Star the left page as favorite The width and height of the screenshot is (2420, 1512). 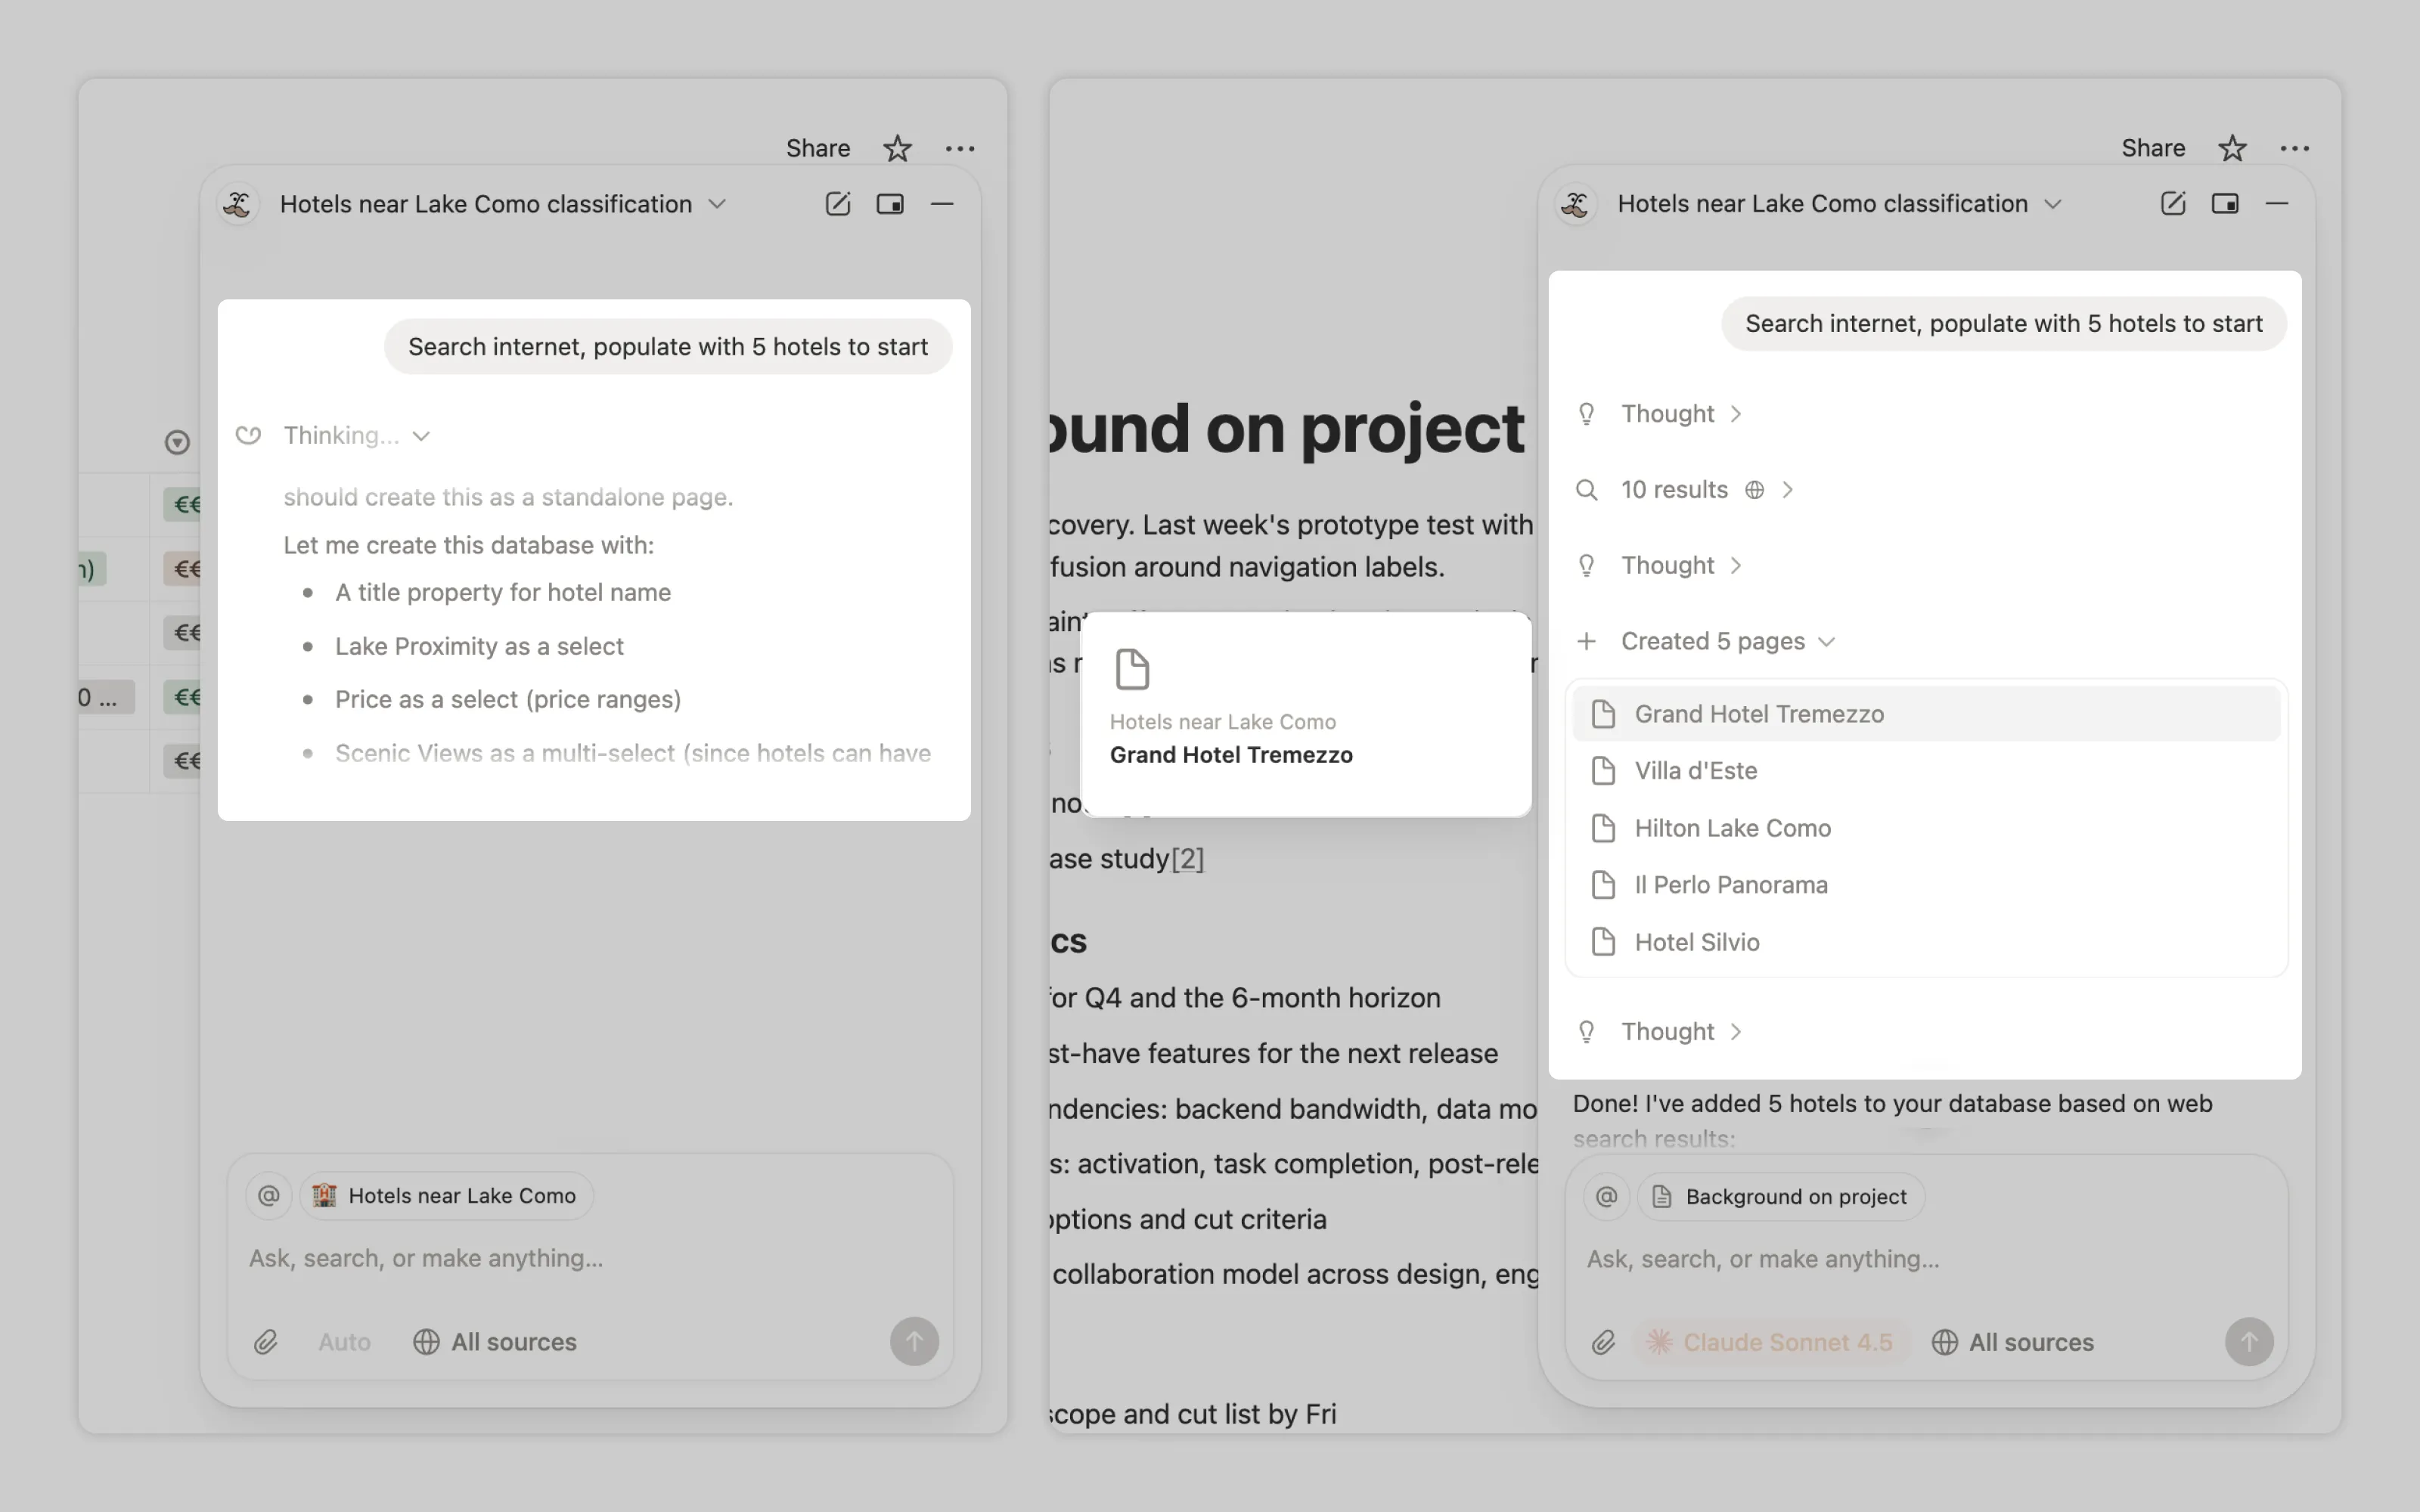tap(897, 148)
